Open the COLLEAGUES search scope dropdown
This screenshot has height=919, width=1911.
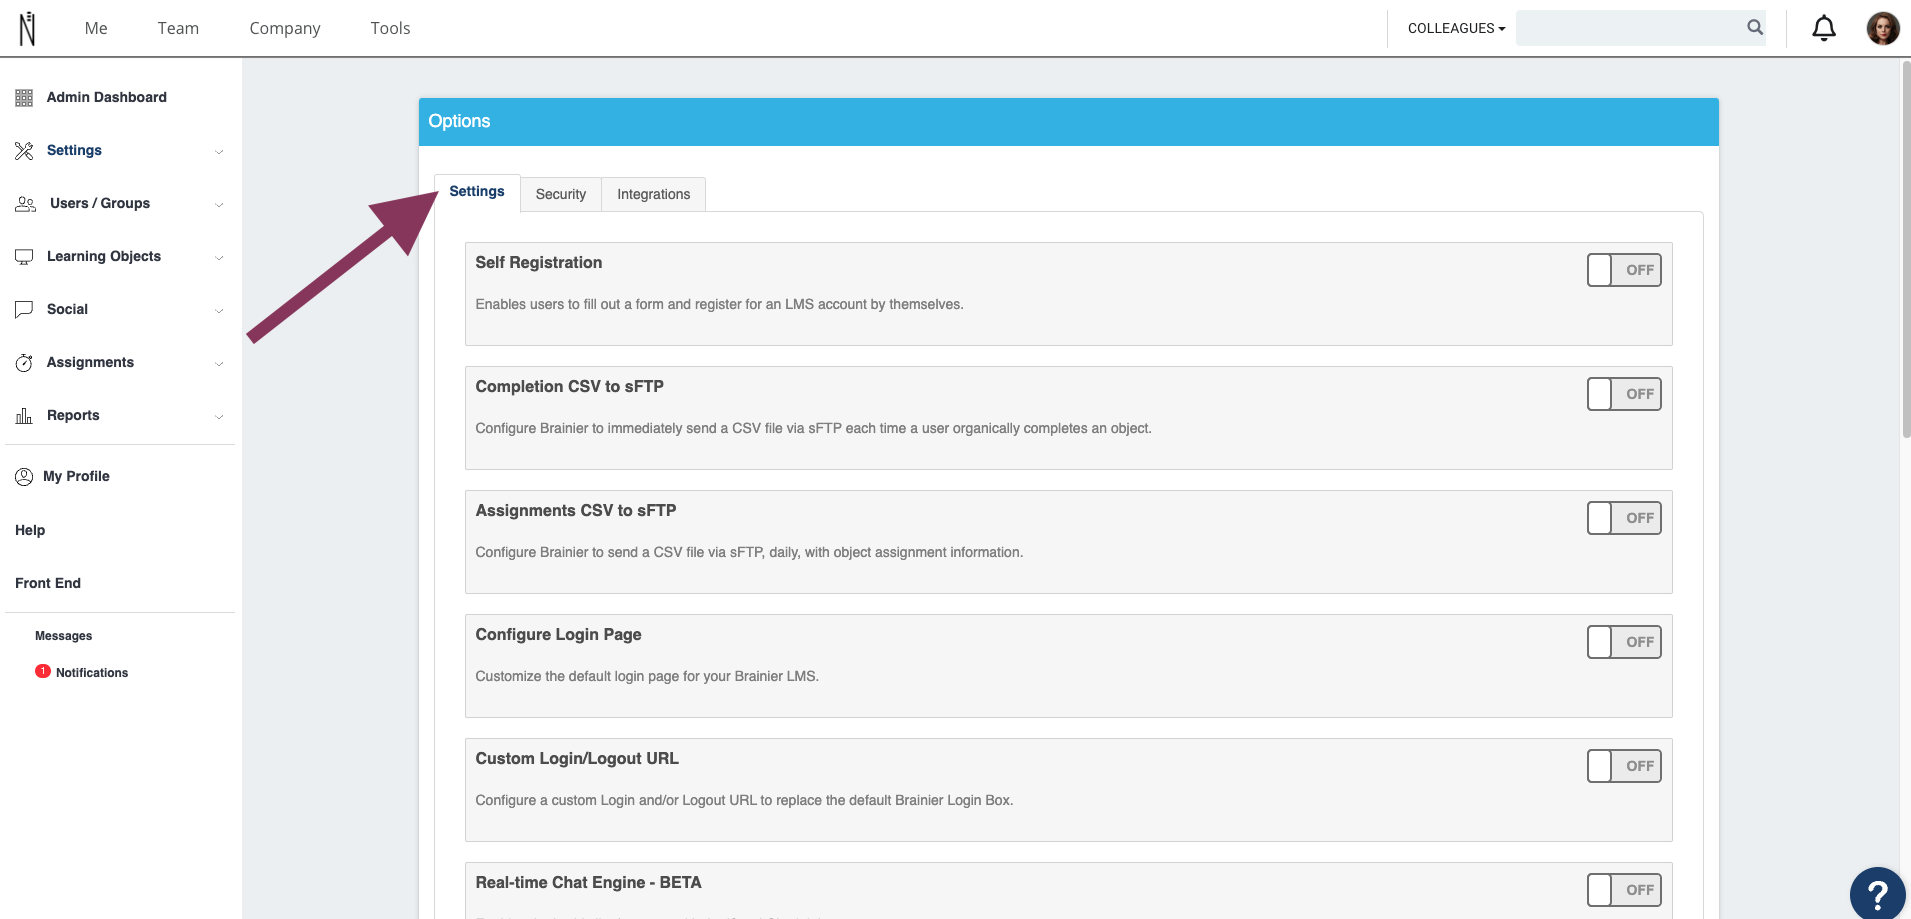(1456, 28)
